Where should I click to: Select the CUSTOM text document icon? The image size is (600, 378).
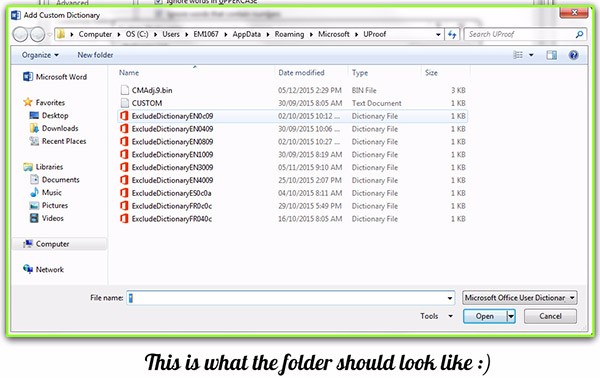point(124,103)
